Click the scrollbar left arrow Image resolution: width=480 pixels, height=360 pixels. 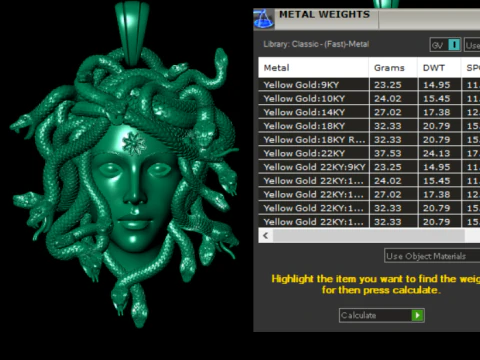(x=266, y=236)
